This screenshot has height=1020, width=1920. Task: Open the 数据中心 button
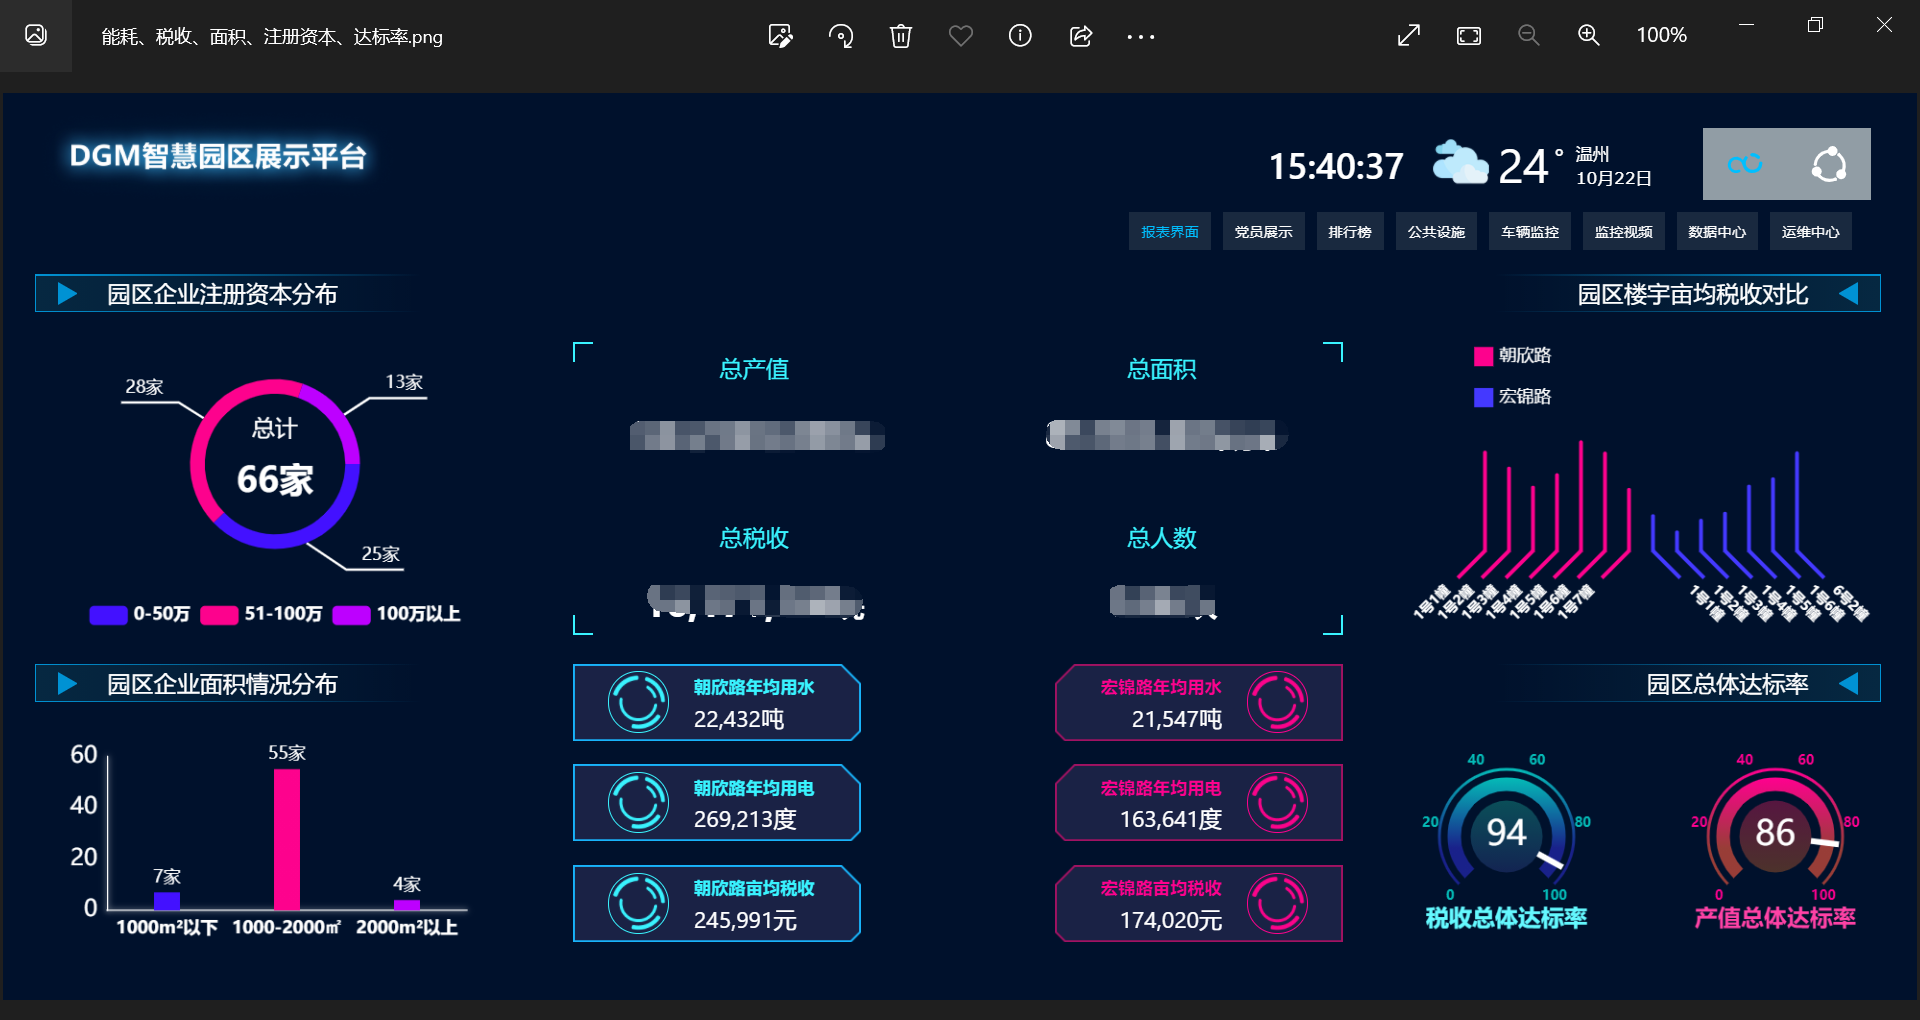point(1716,232)
